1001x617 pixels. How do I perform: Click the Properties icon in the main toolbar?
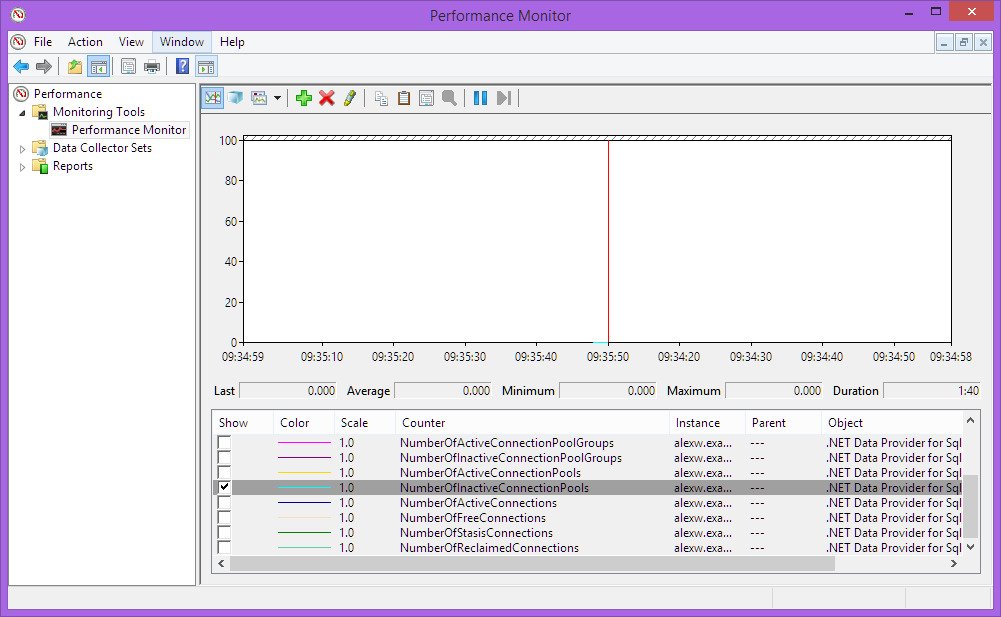click(x=128, y=66)
